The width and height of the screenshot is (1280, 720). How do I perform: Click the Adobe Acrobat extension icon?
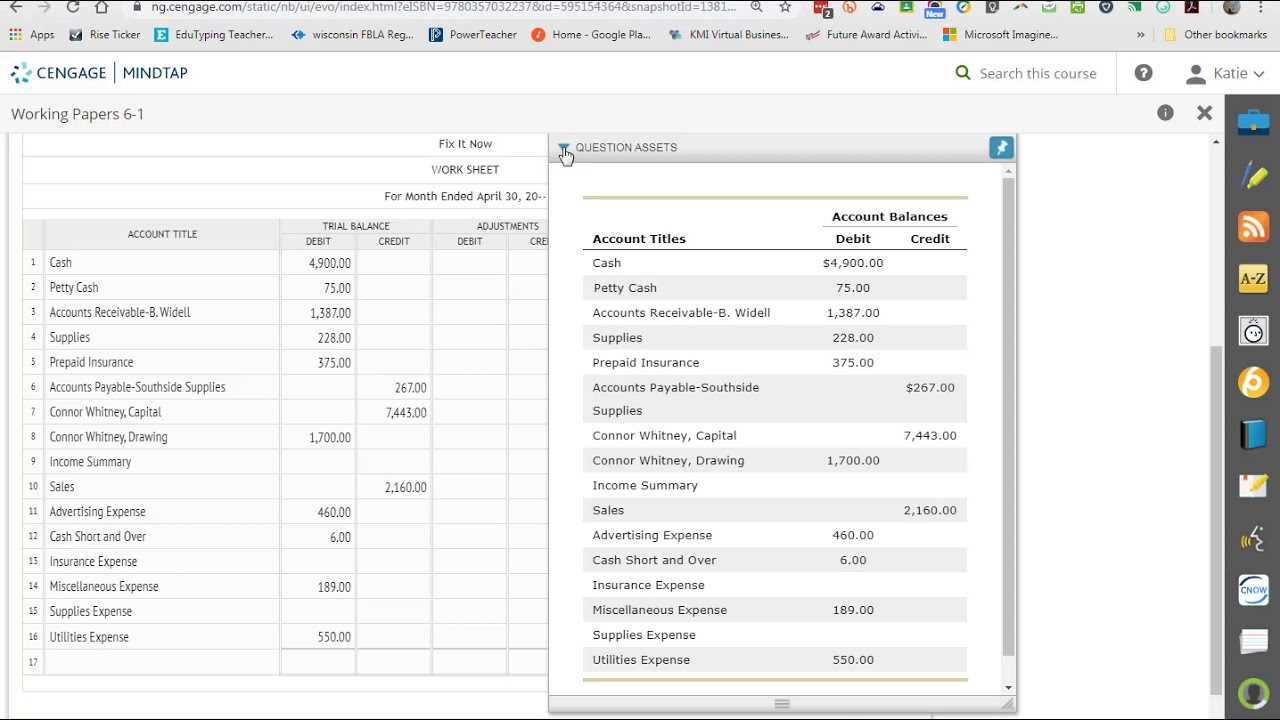click(1192, 7)
